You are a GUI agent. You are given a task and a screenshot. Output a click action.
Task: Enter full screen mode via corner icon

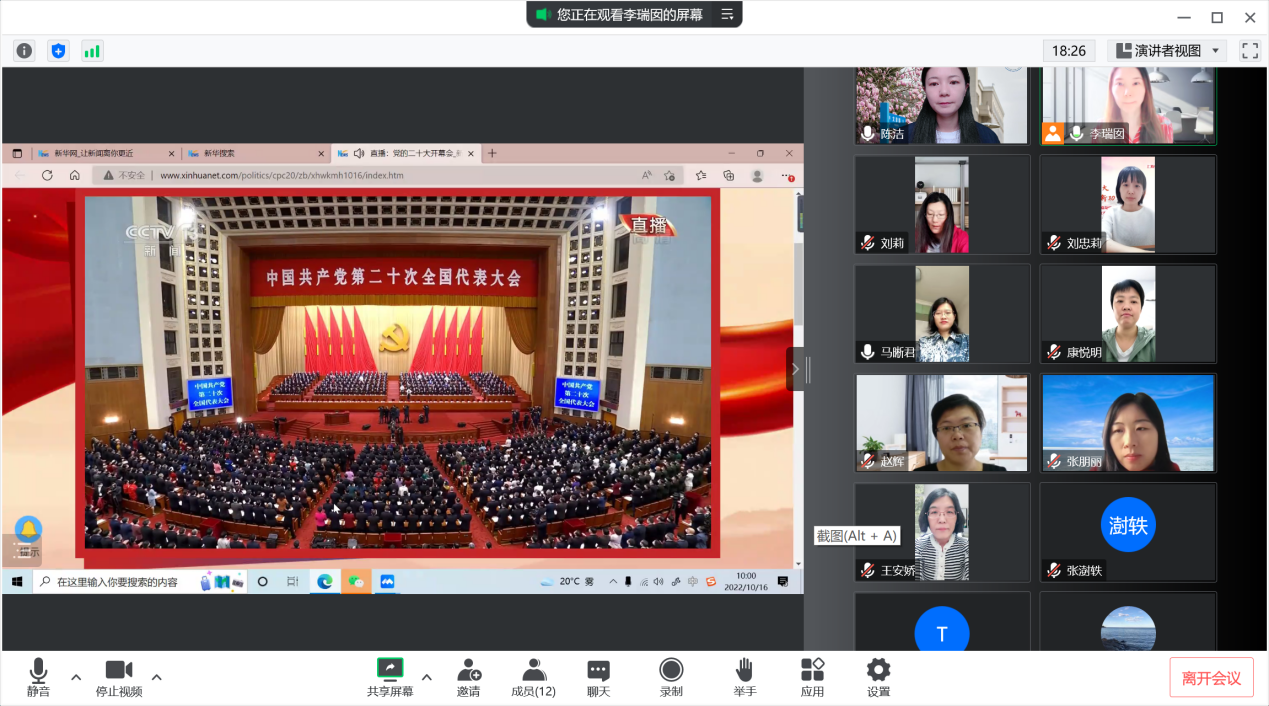(1249, 51)
